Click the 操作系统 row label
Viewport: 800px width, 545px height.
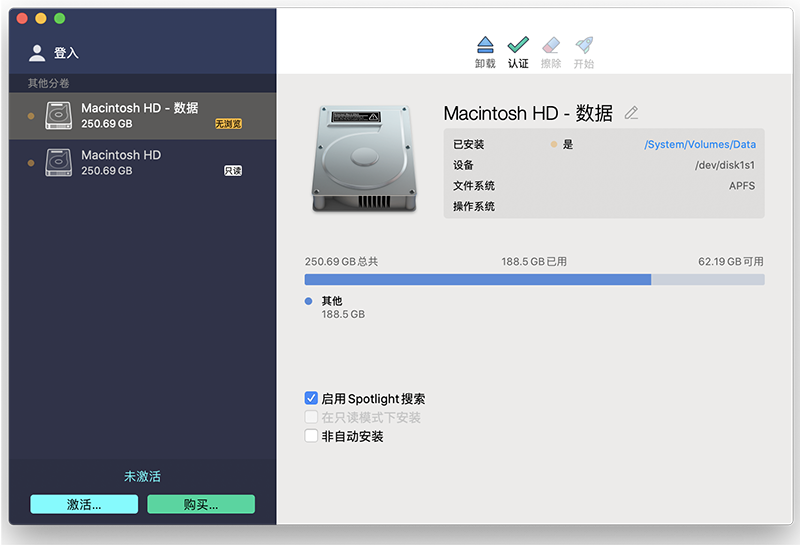[474, 206]
